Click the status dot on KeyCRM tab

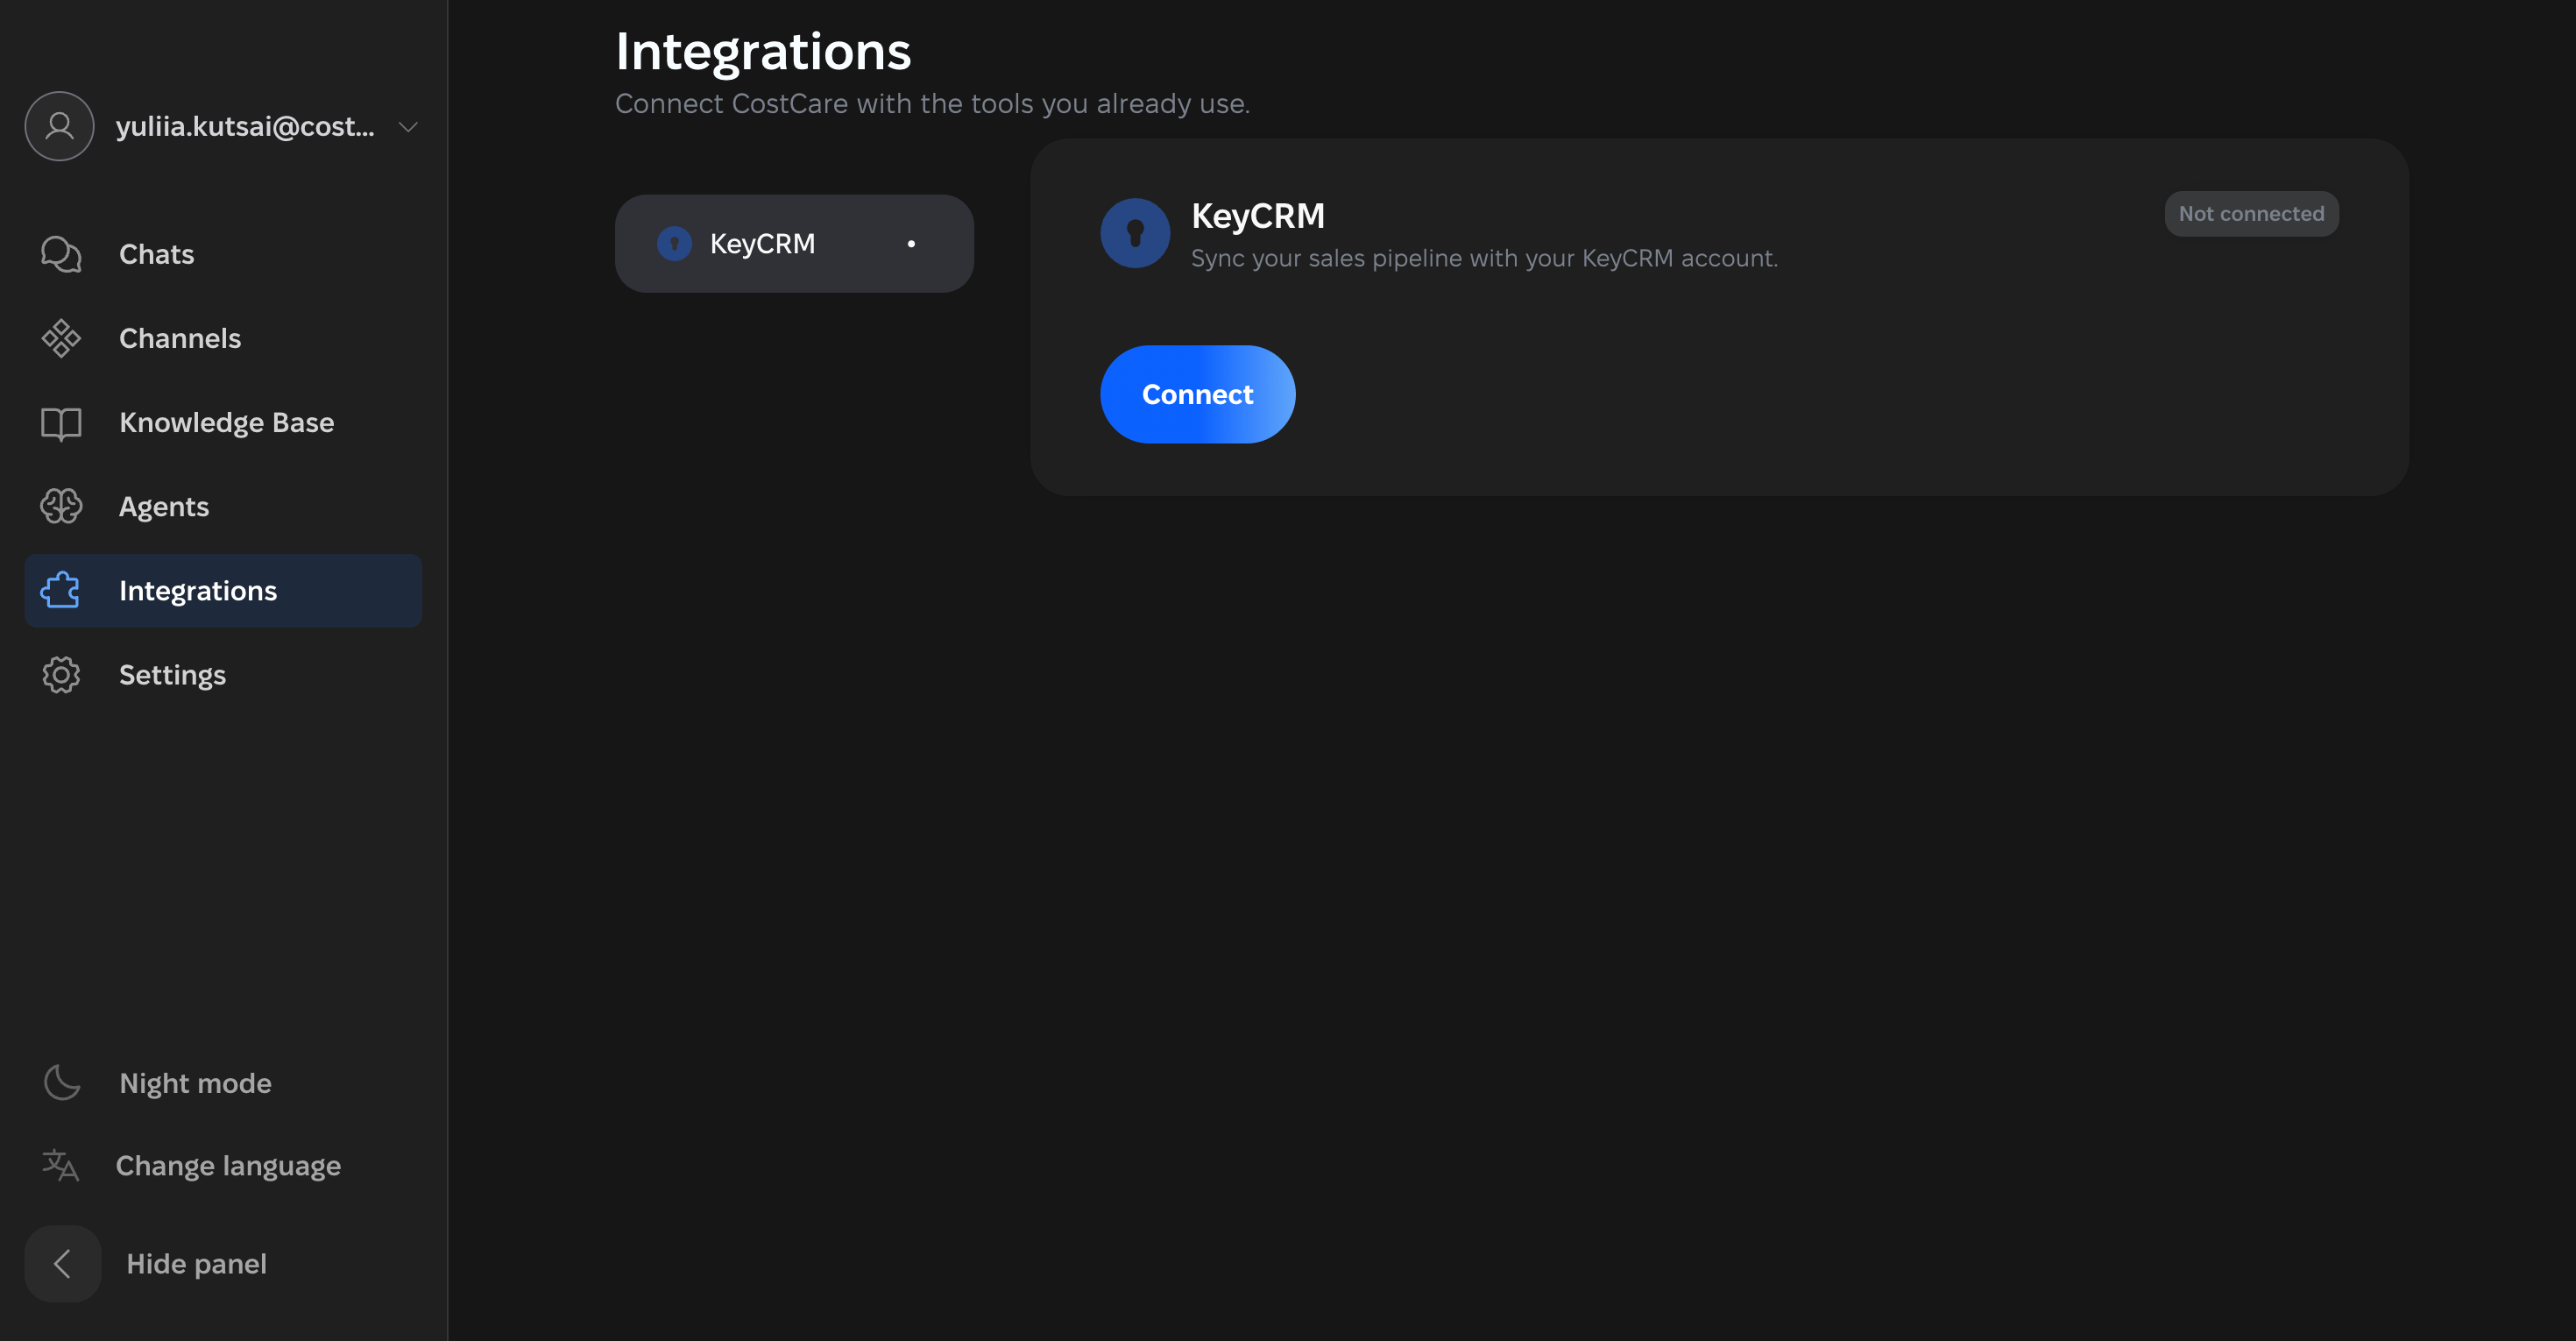point(911,244)
